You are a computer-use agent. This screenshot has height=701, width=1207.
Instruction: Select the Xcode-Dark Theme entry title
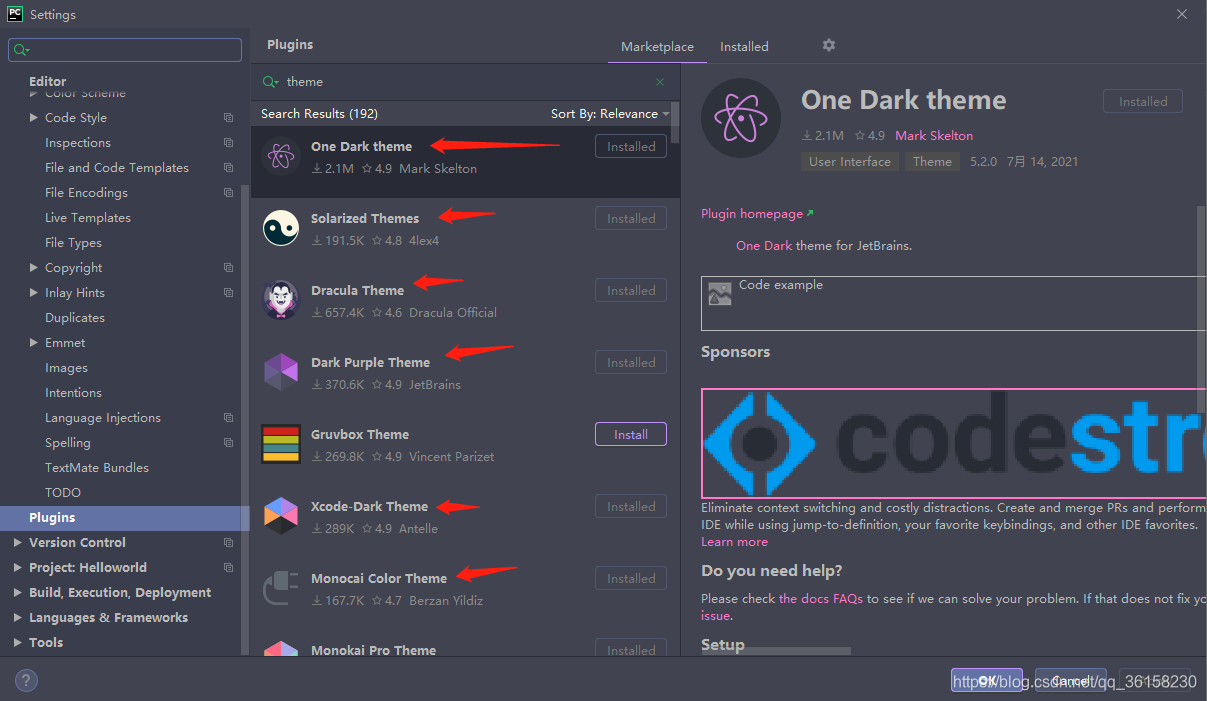click(x=369, y=507)
